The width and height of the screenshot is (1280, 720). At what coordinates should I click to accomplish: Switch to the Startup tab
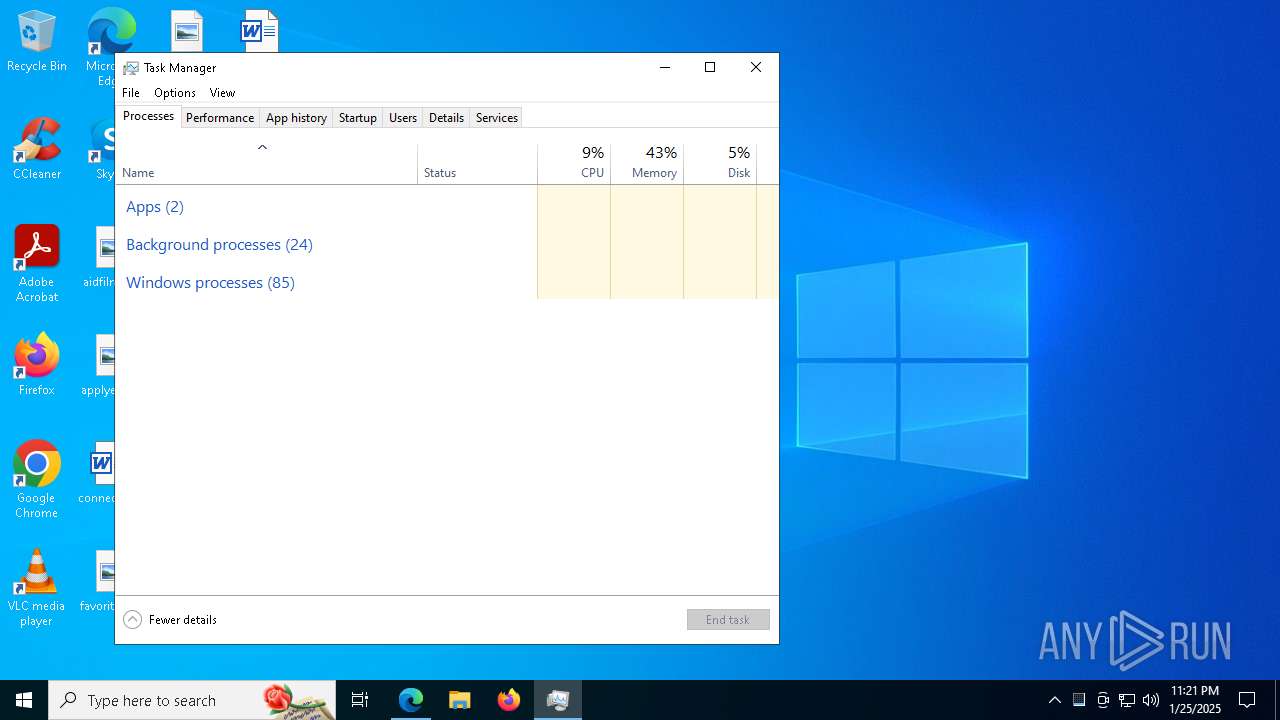[x=357, y=118]
